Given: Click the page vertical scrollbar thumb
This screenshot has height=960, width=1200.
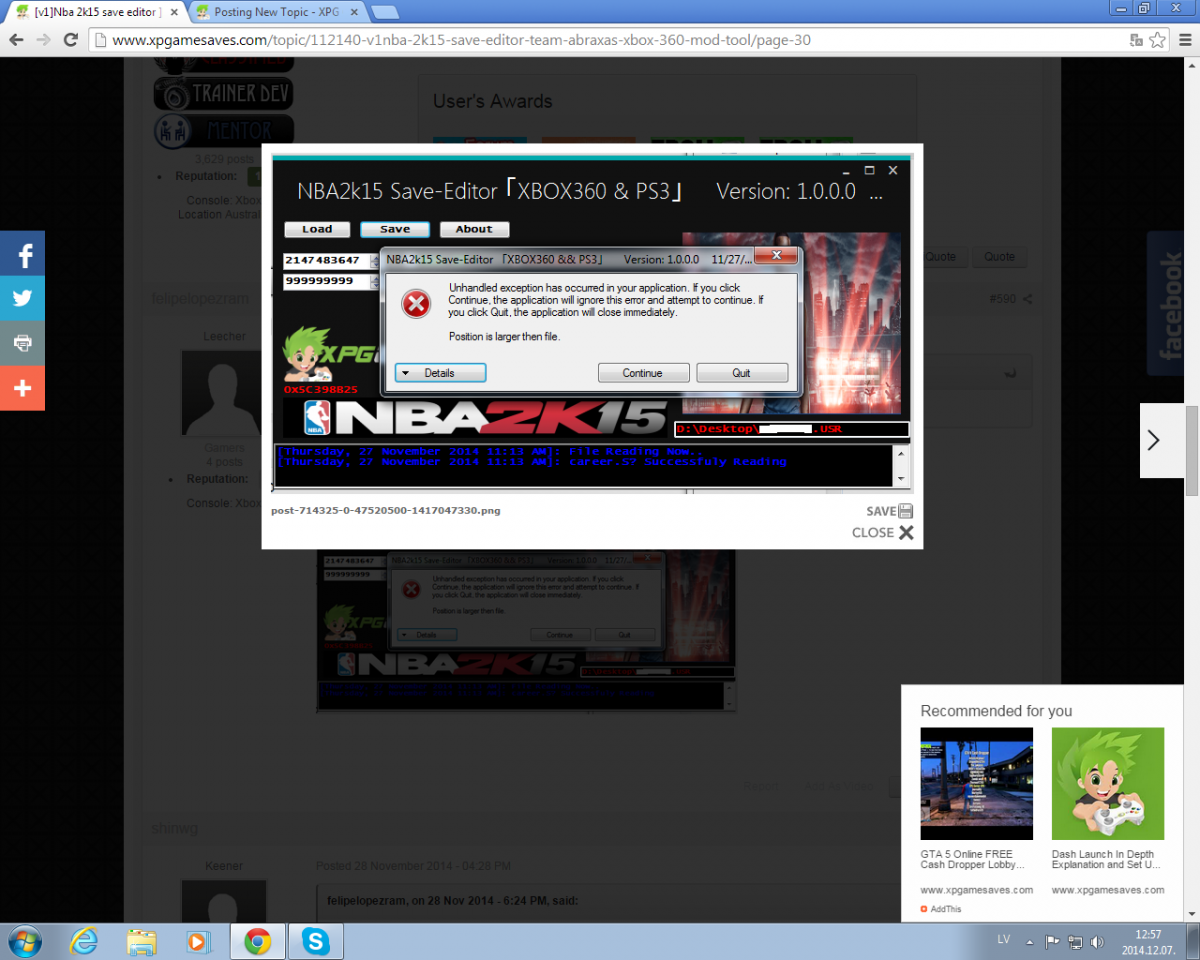Looking at the screenshot, I should (x=1191, y=450).
